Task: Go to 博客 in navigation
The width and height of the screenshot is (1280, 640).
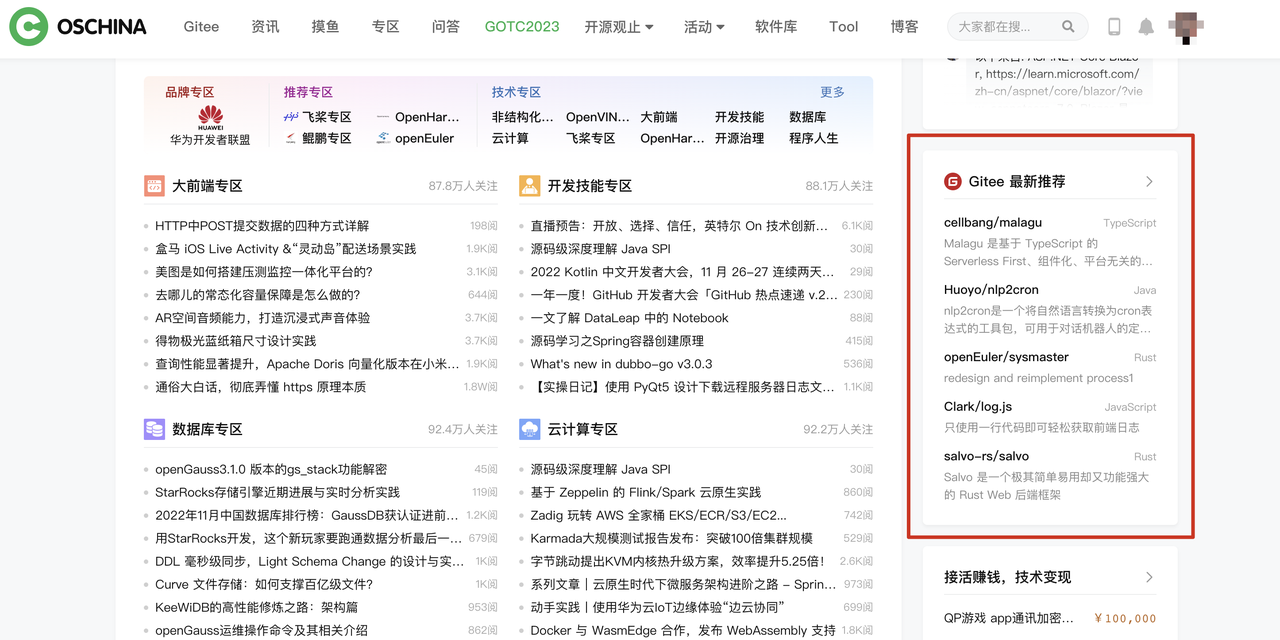Action: pyautogui.click(x=904, y=27)
